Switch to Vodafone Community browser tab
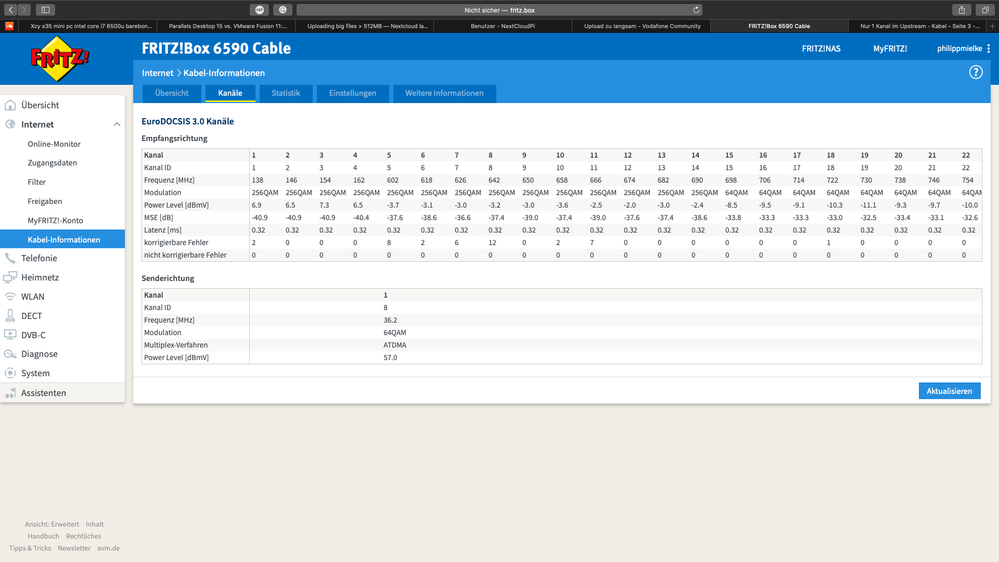 642,26
